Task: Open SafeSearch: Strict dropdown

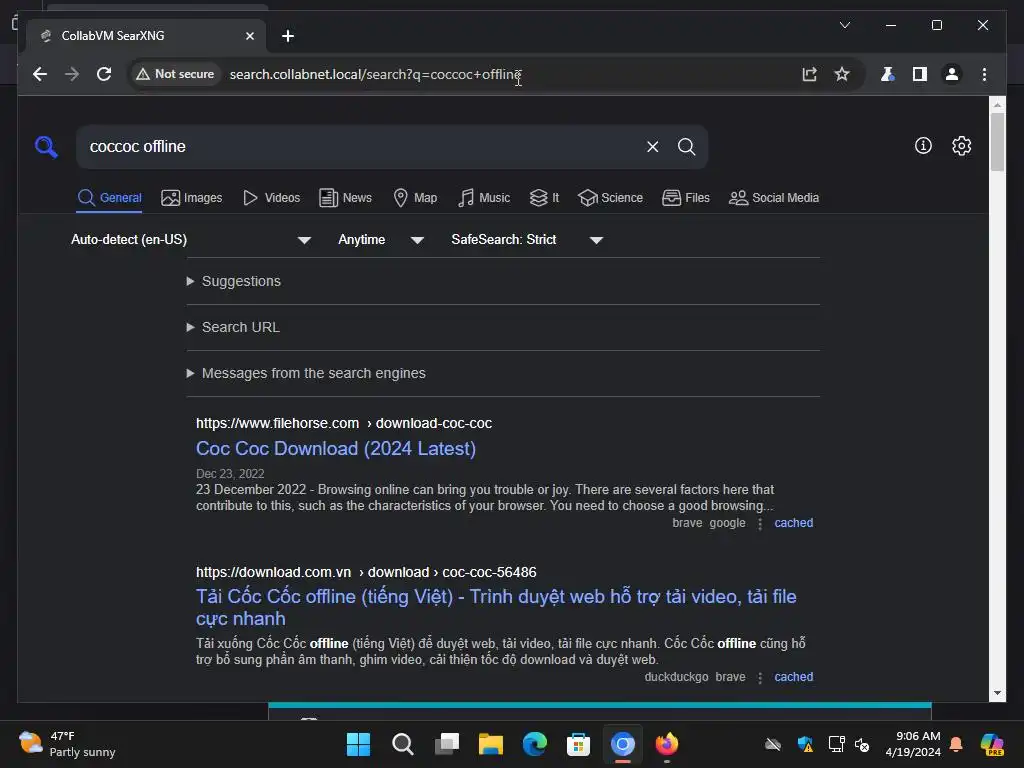Action: [526, 240]
